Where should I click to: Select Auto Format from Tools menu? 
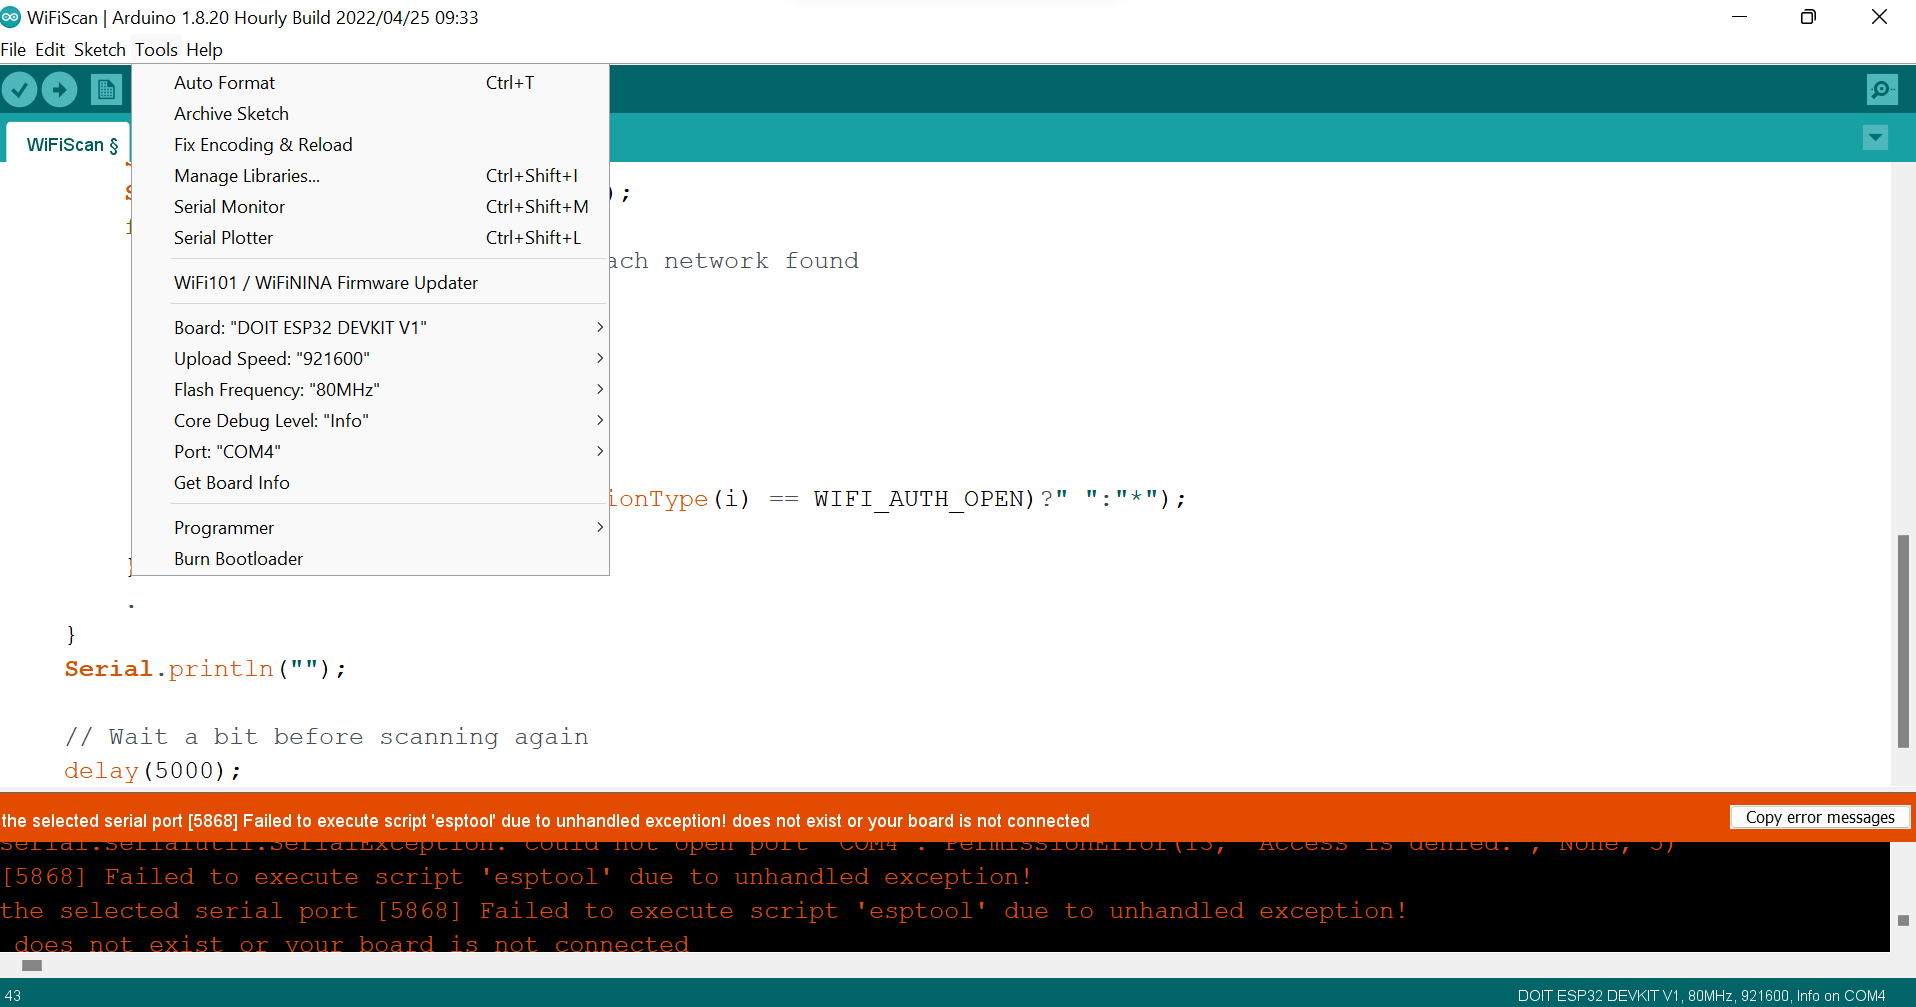[225, 83]
